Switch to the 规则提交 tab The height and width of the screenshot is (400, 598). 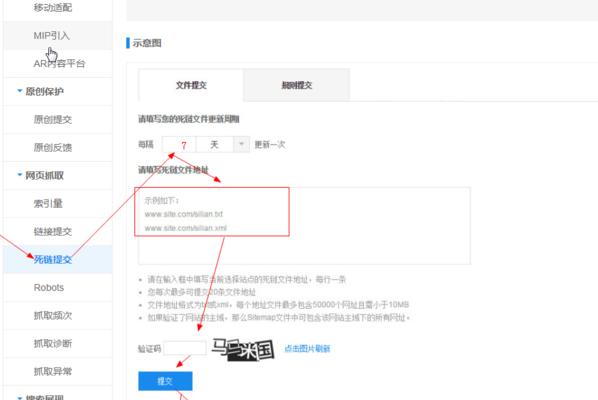coord(296,85)
